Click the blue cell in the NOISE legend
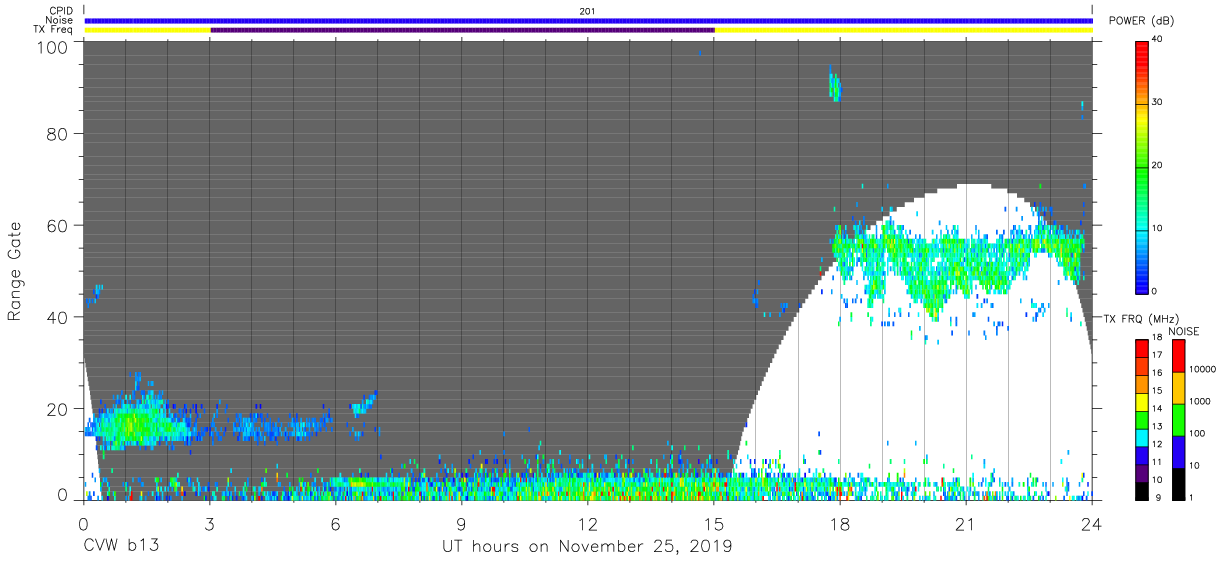The width and height of the screenshot is (1228, 567). pos(1177,451)
